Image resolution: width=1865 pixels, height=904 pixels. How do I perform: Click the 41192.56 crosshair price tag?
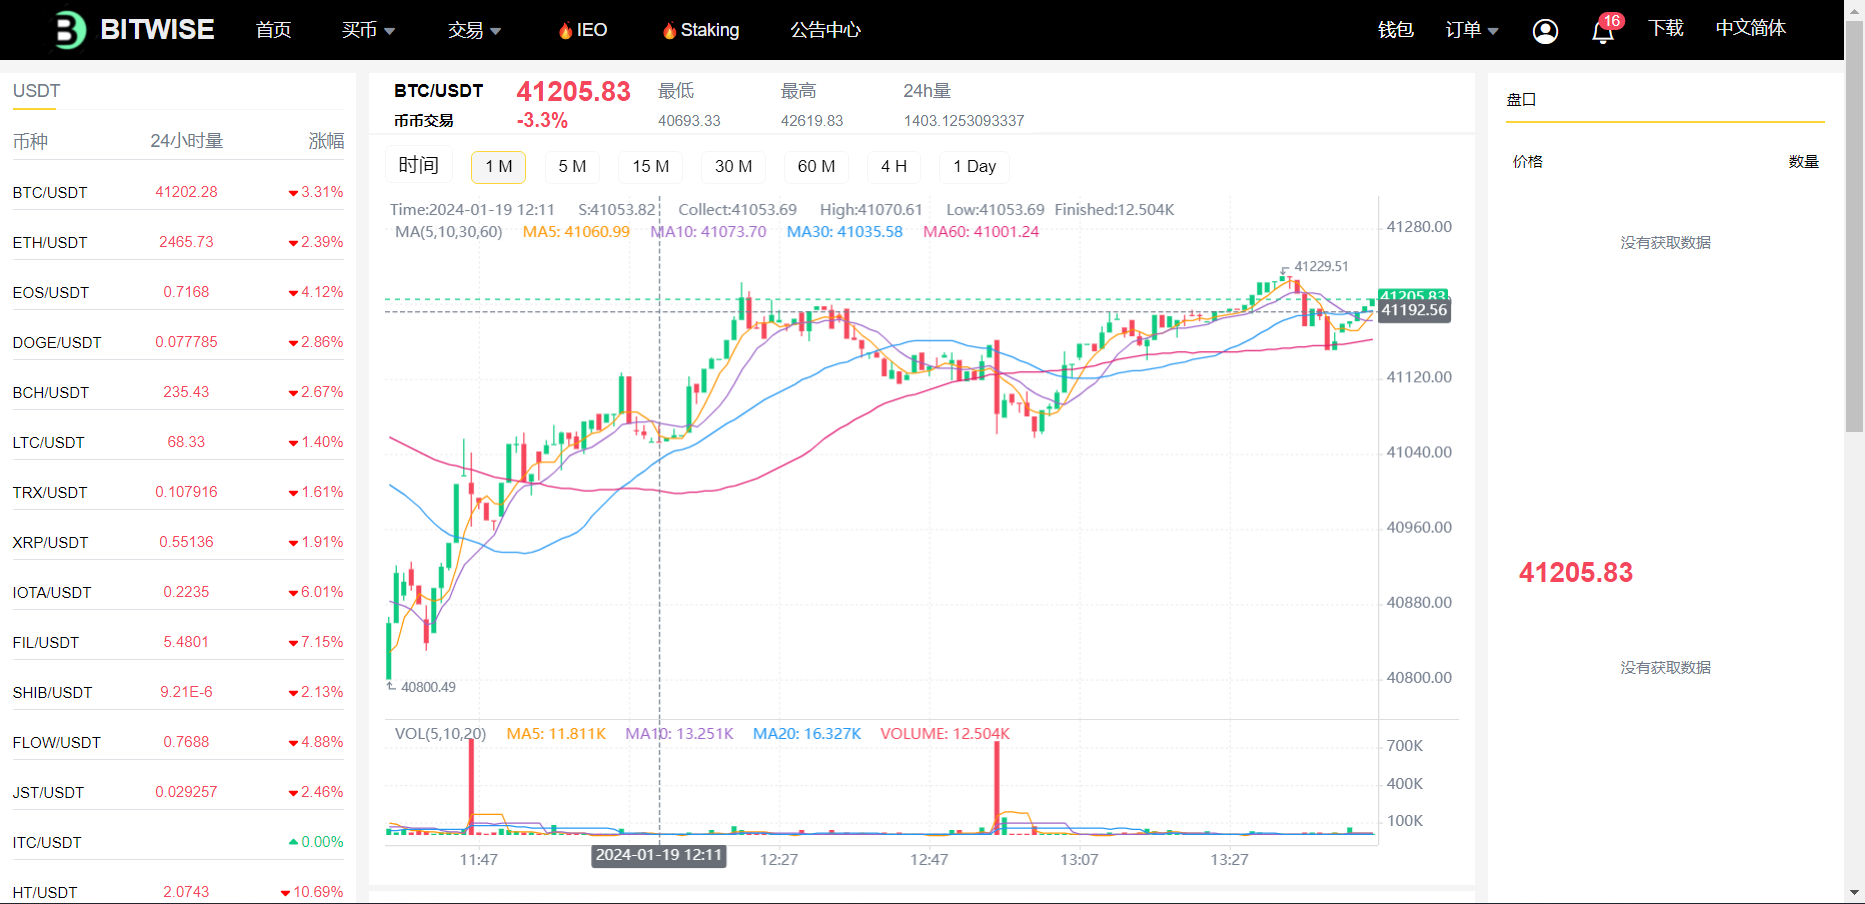pos(1414,310)
